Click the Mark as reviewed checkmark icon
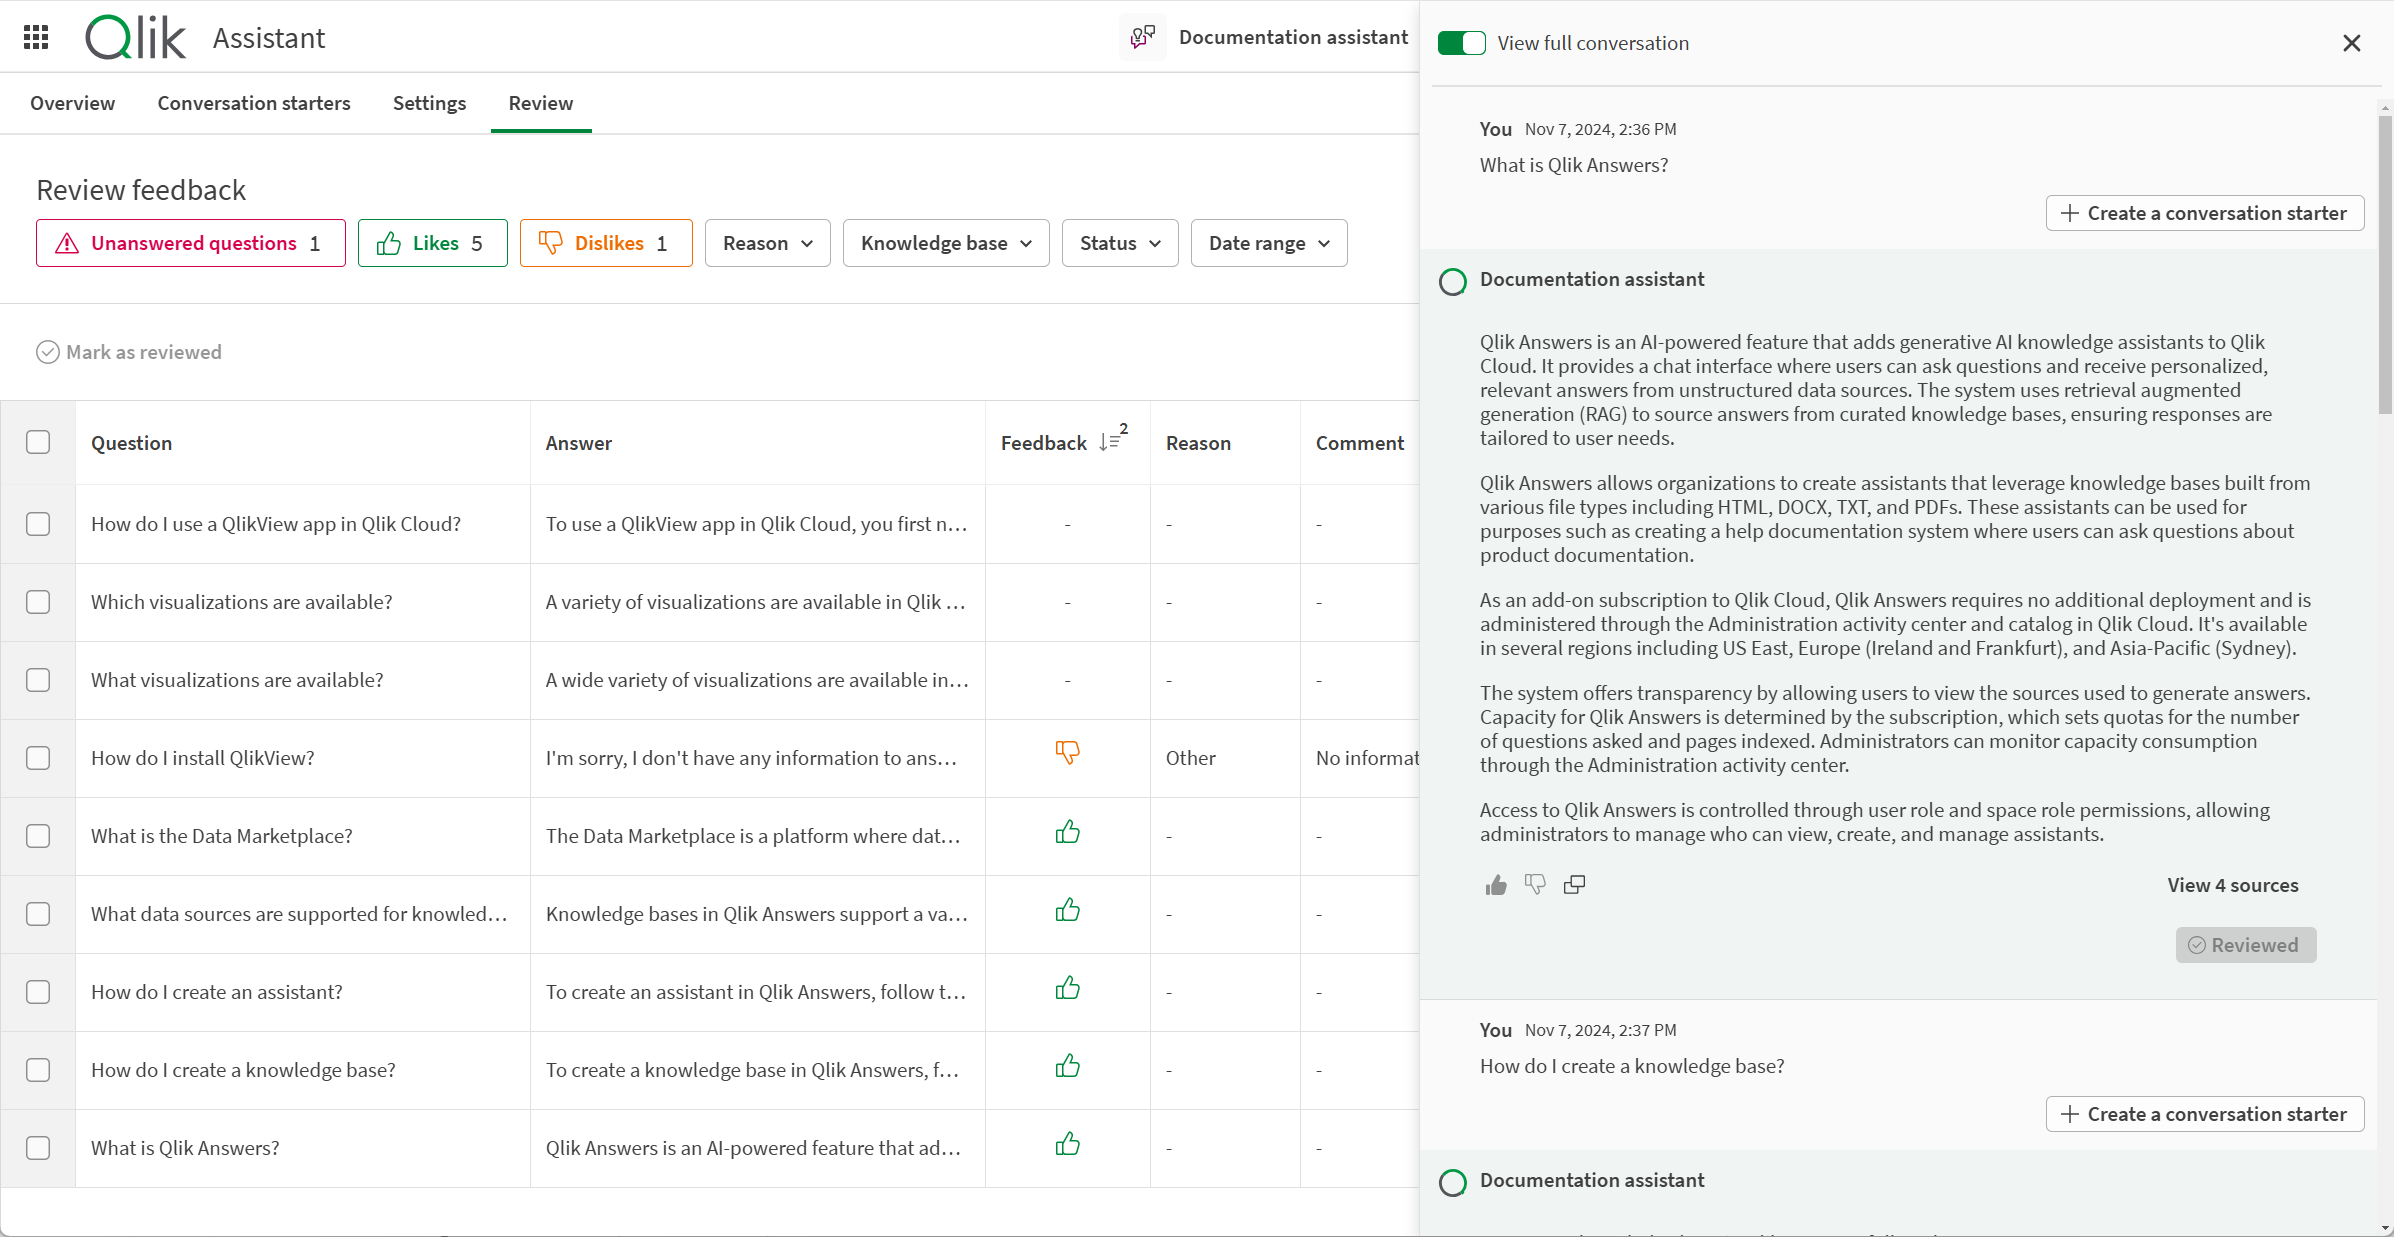 coord(46,350)
